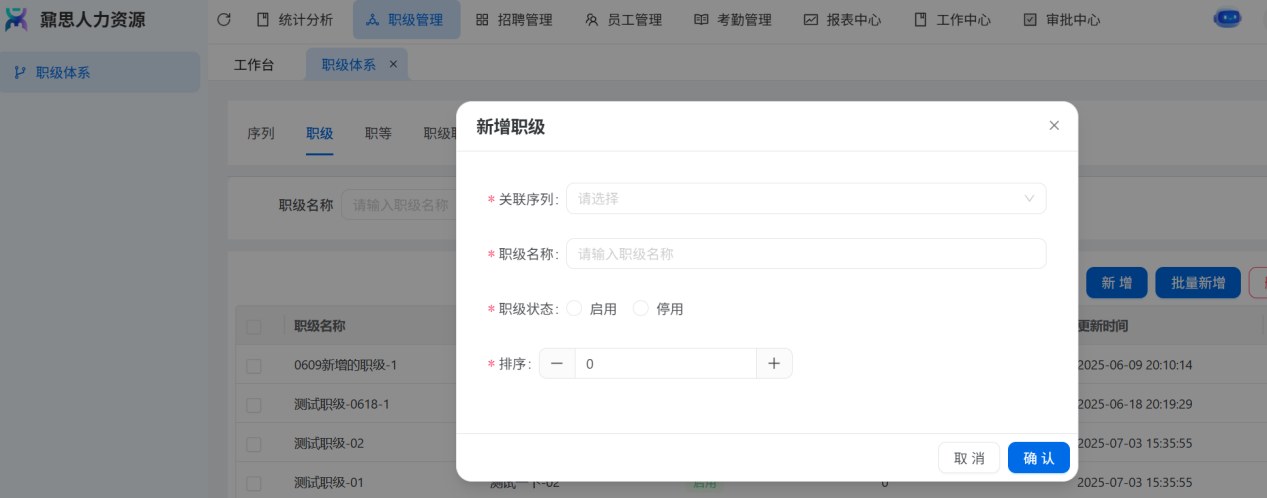This screenshot has height=498, width=1267.
Task: Click the 取消 button
Action: tap(968, 458)
